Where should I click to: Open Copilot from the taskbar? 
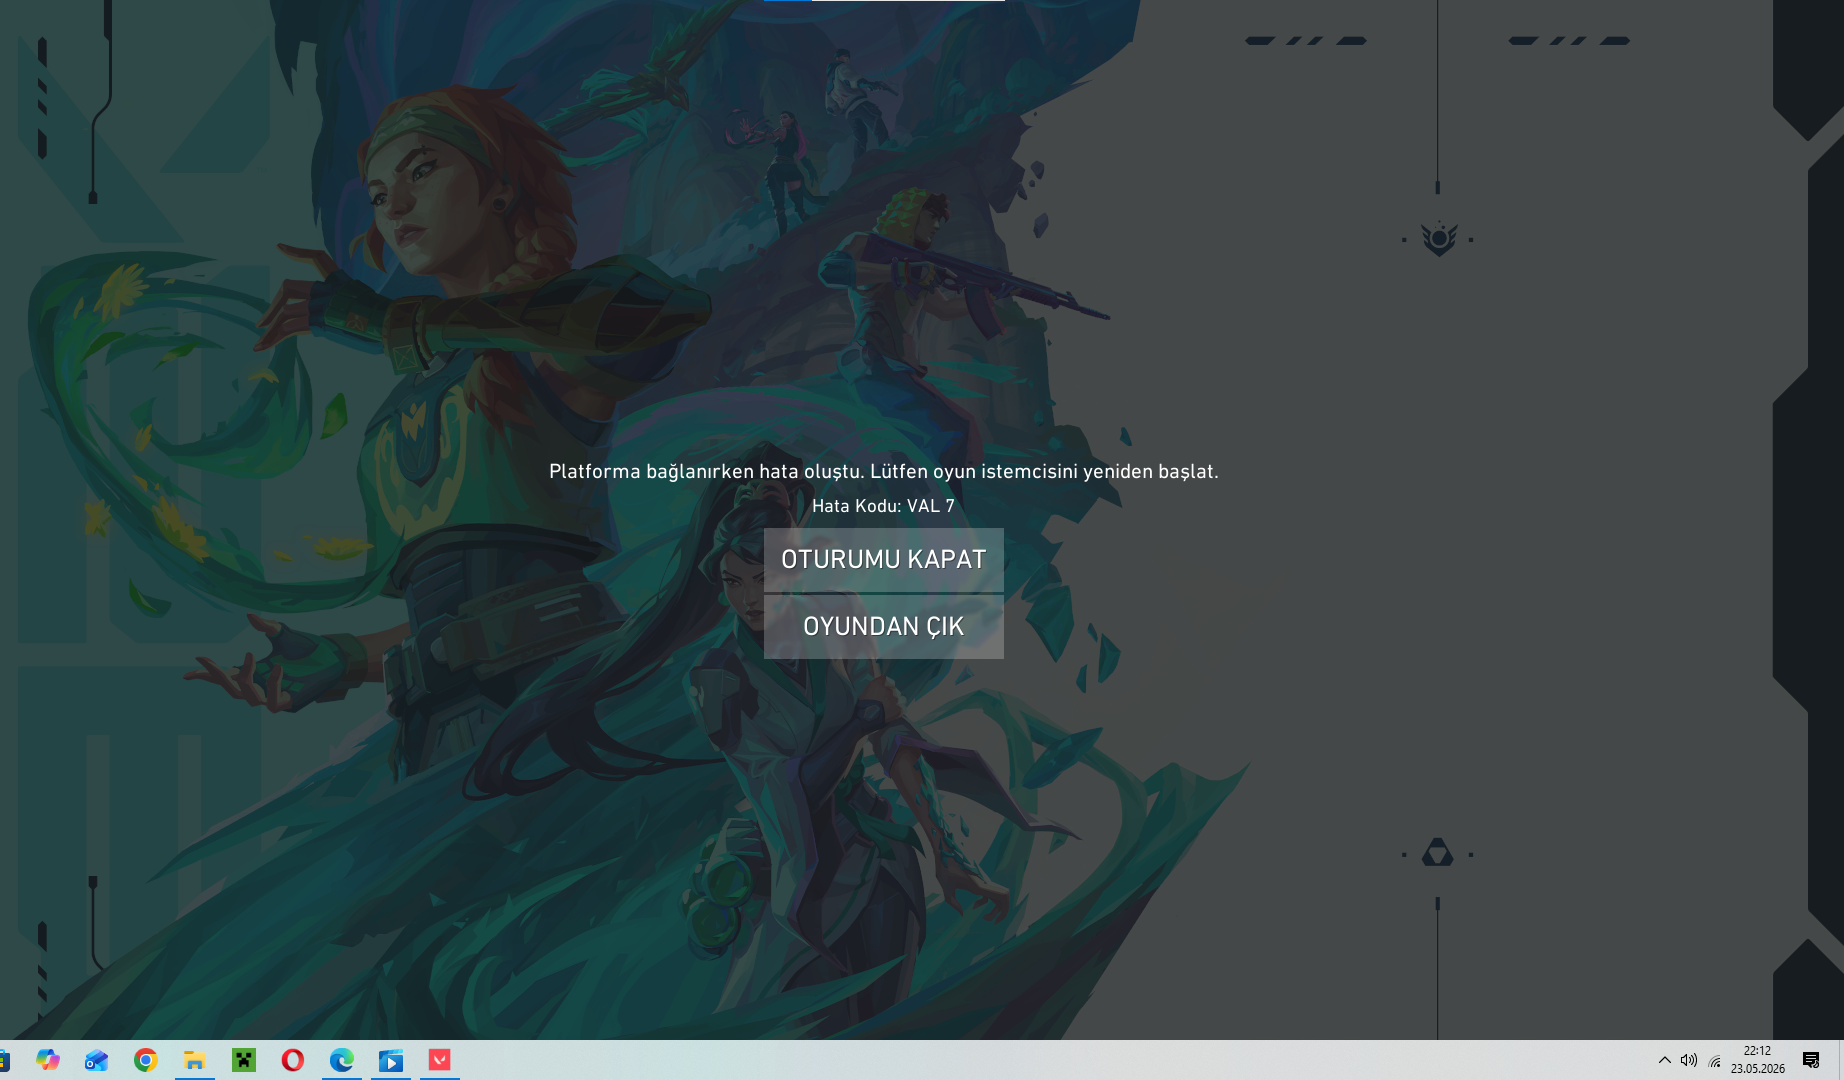click(47, 1060)
